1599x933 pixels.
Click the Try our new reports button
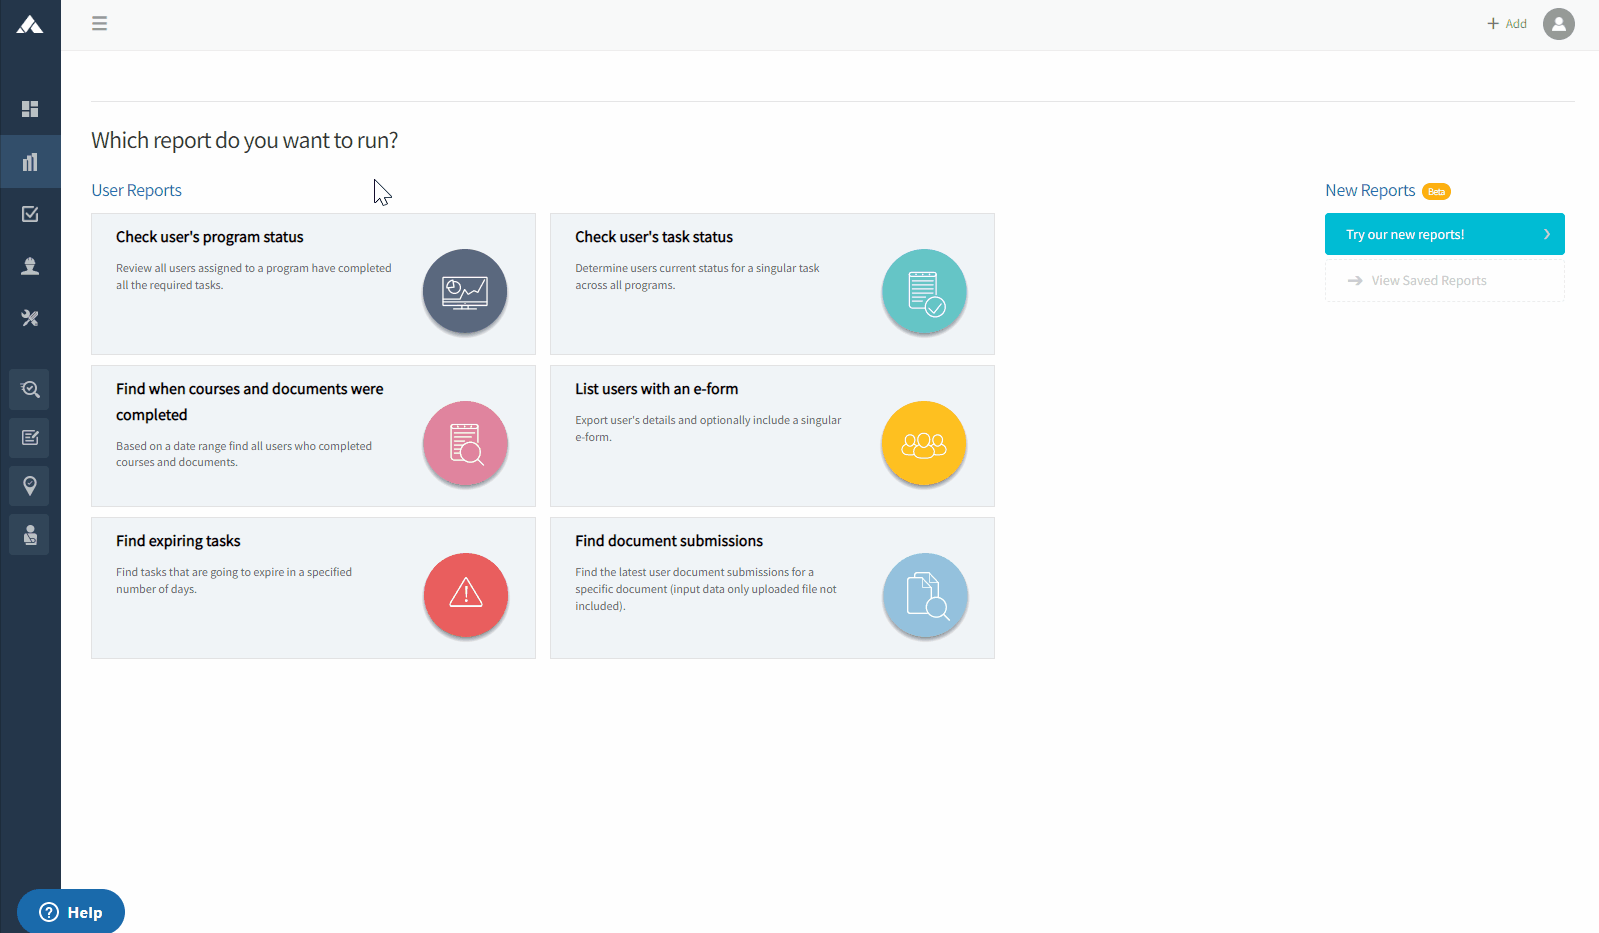[1444, 234]
